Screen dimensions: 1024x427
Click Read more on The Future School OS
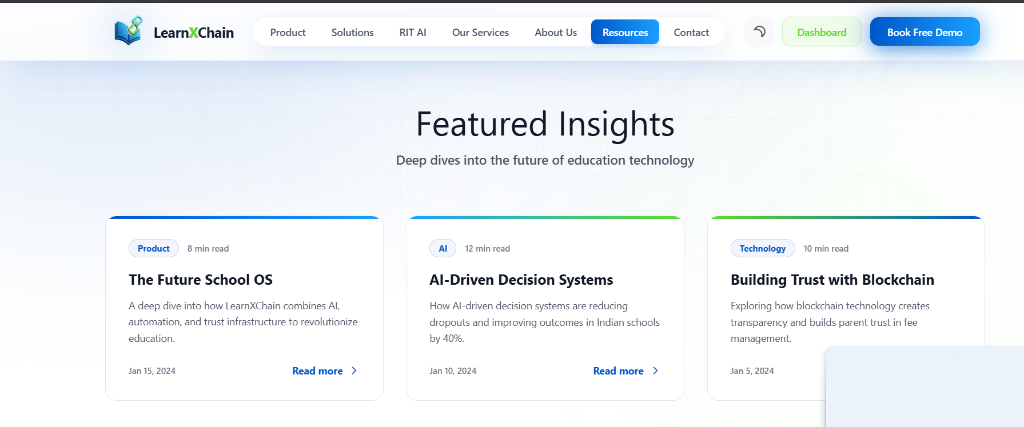coord(317,371)
